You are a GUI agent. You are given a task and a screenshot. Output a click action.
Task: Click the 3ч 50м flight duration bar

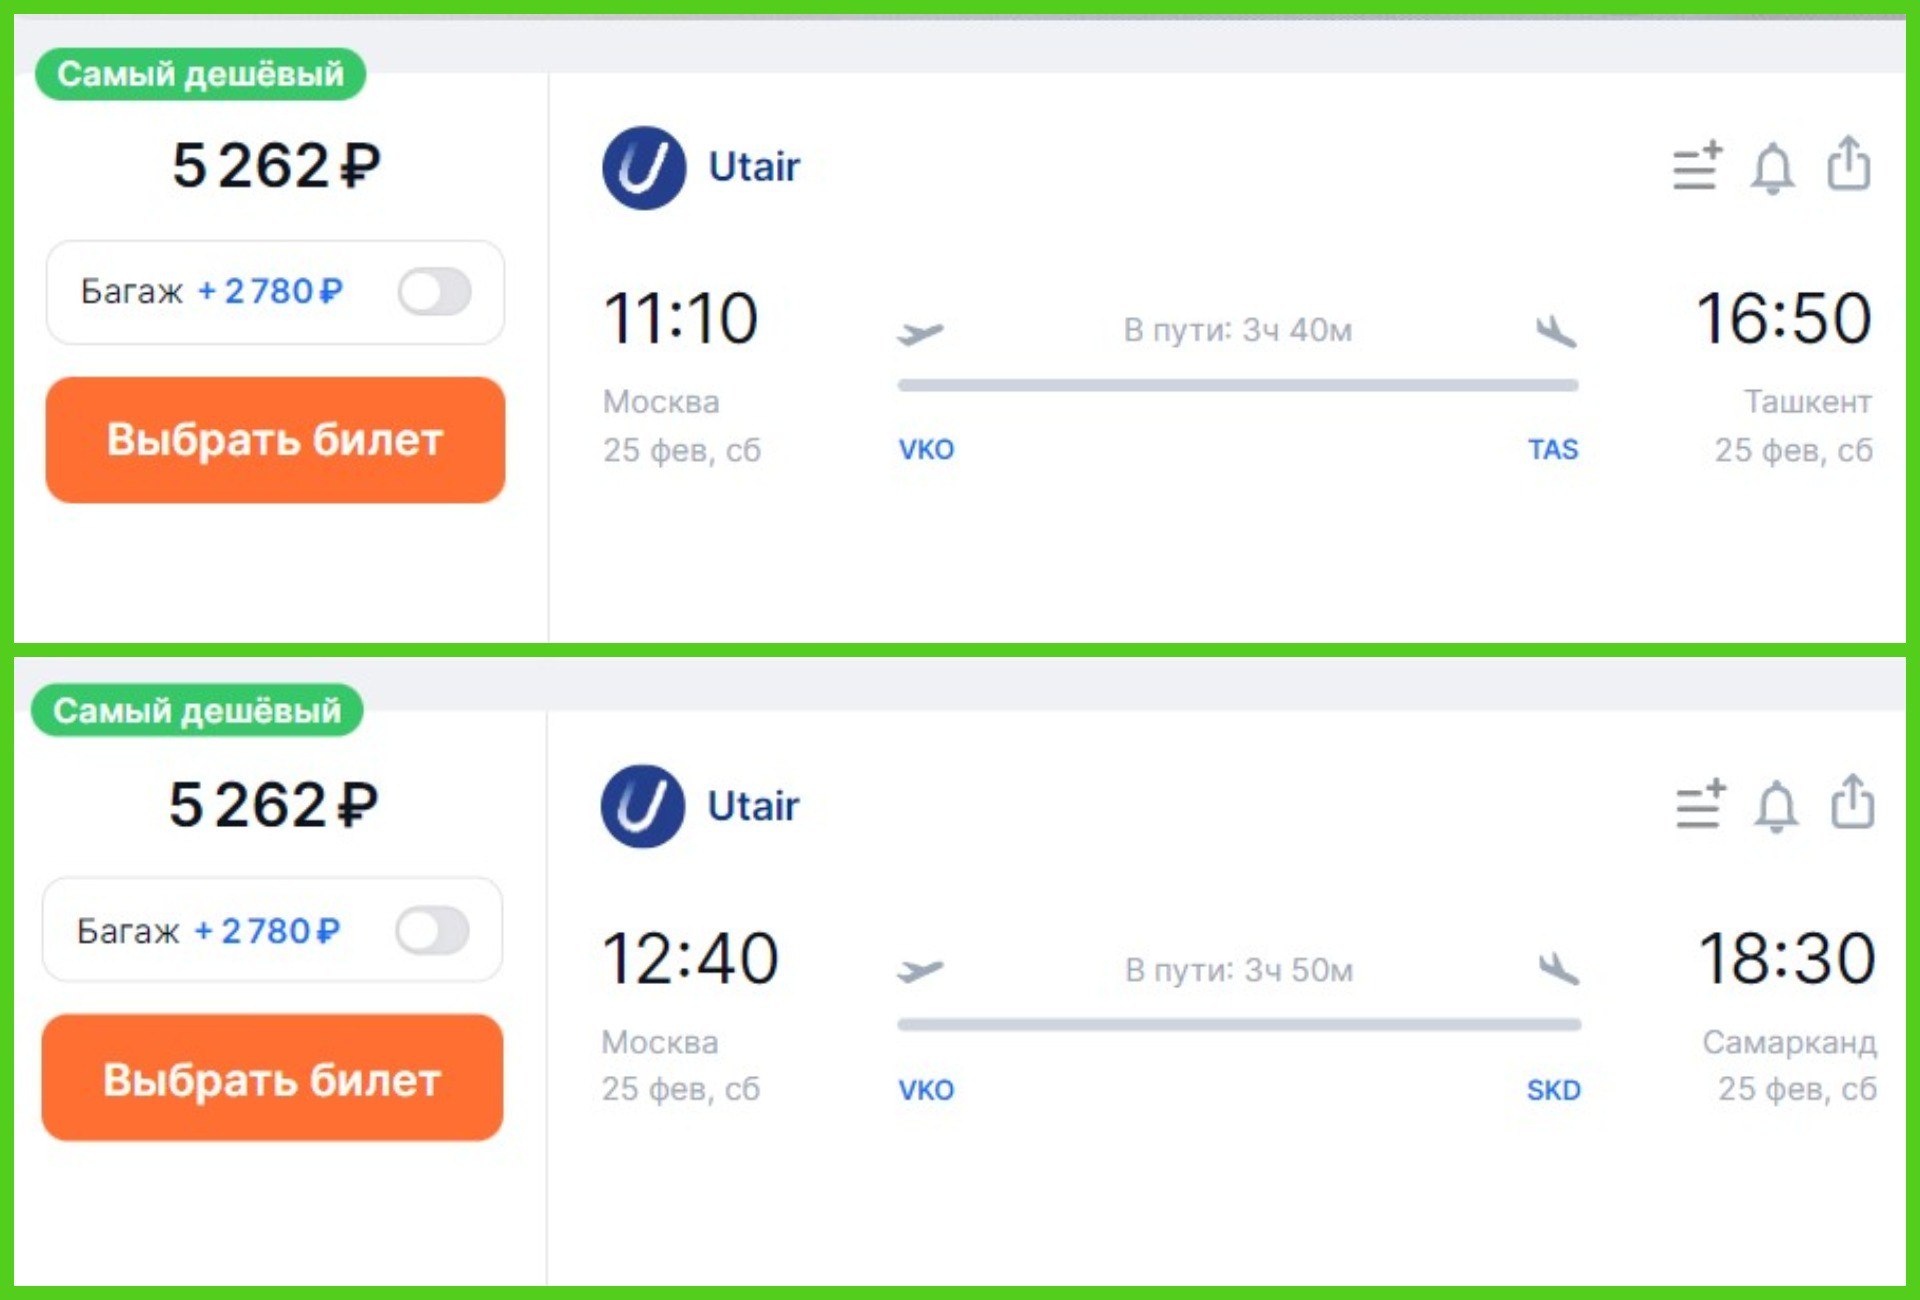(x=1238, y=1024)
